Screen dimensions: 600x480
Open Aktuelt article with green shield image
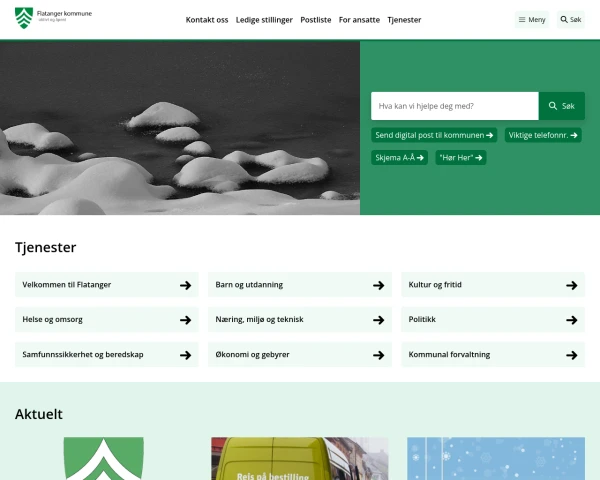104,459
